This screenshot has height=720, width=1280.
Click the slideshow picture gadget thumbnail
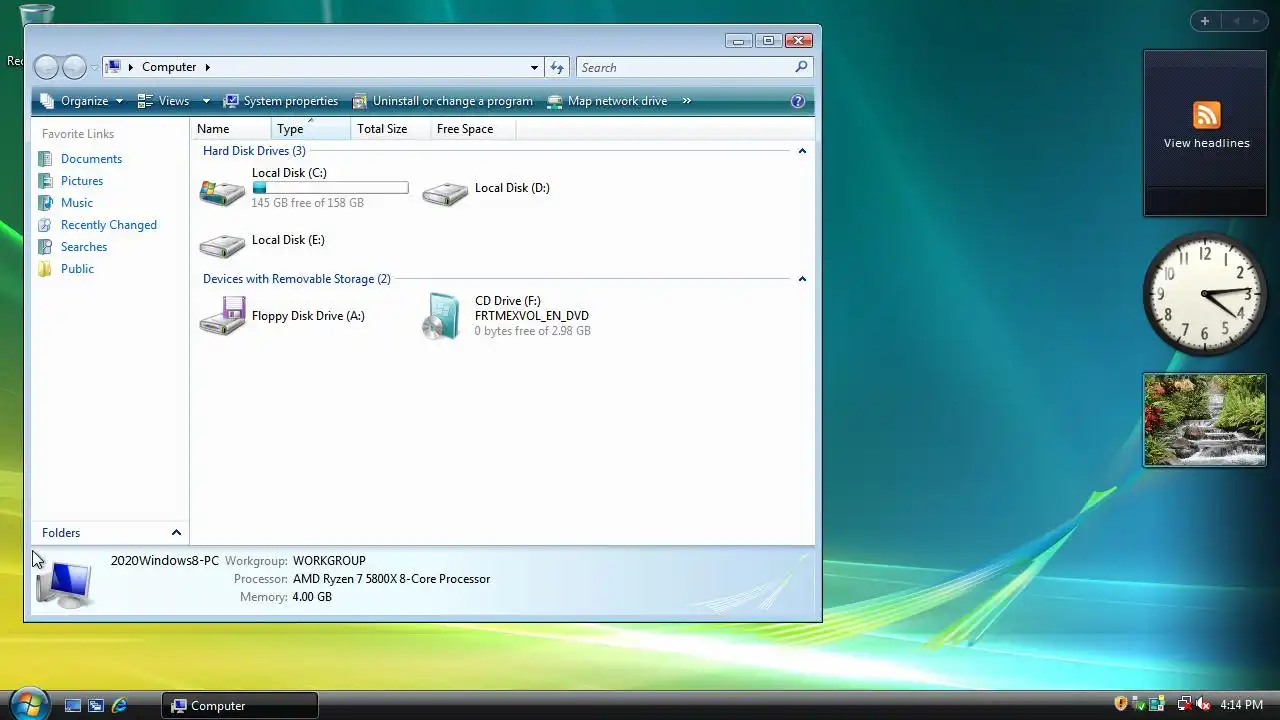point(1205,420)
